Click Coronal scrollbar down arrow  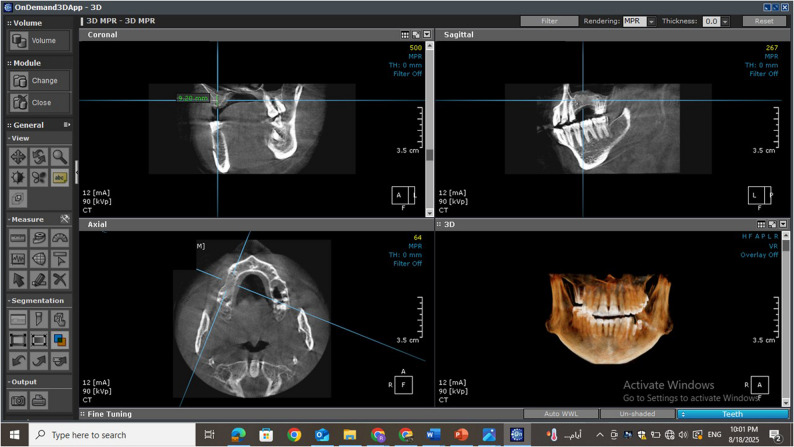[429, 213]
